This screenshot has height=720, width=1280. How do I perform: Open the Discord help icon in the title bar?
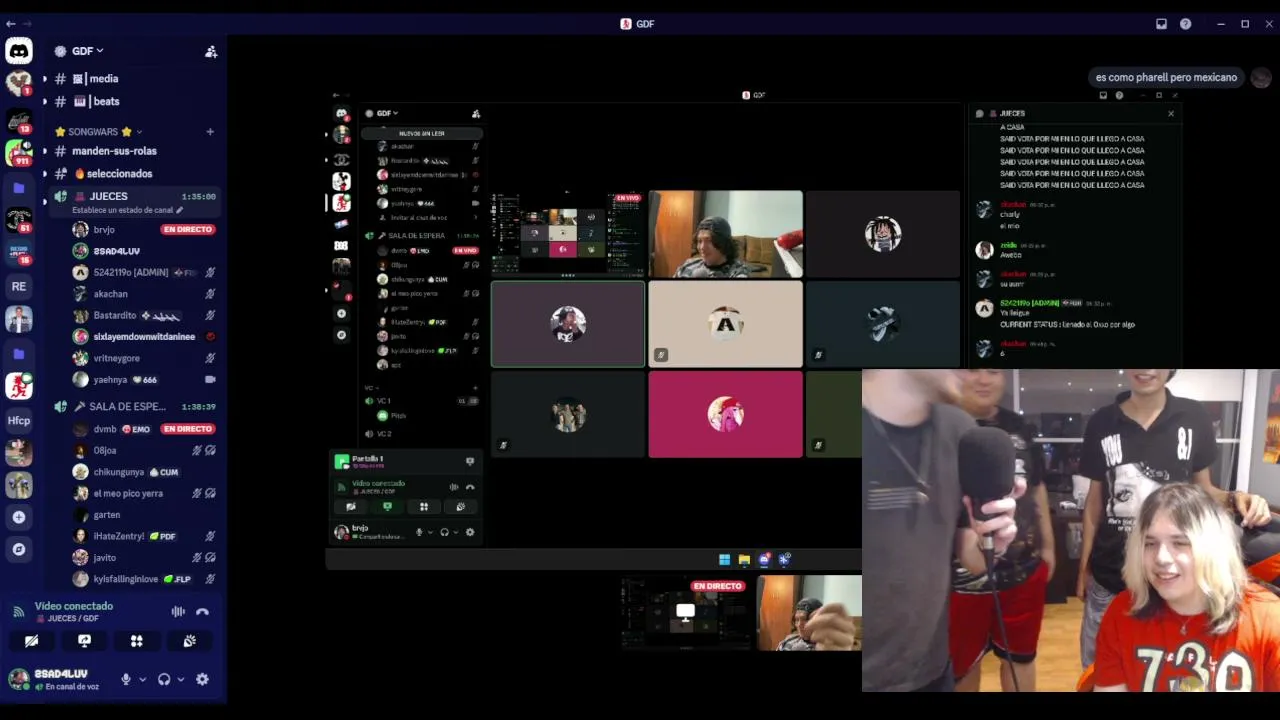[x=1186, y=24]
